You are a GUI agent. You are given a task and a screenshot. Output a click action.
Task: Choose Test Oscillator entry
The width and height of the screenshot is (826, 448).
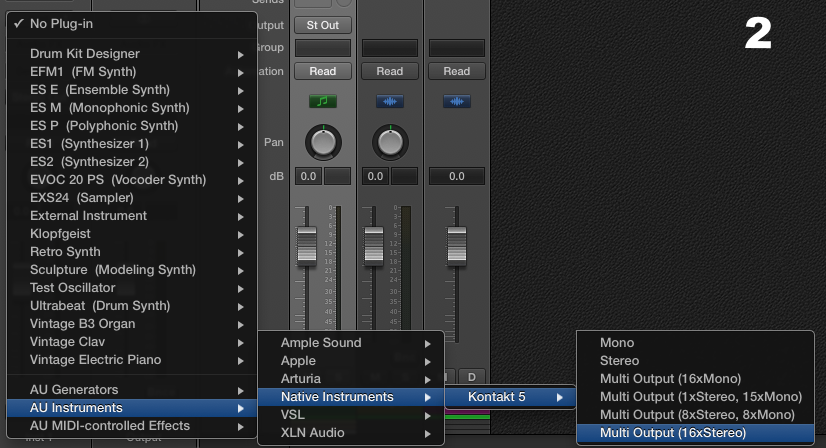(x=132, y=288)
